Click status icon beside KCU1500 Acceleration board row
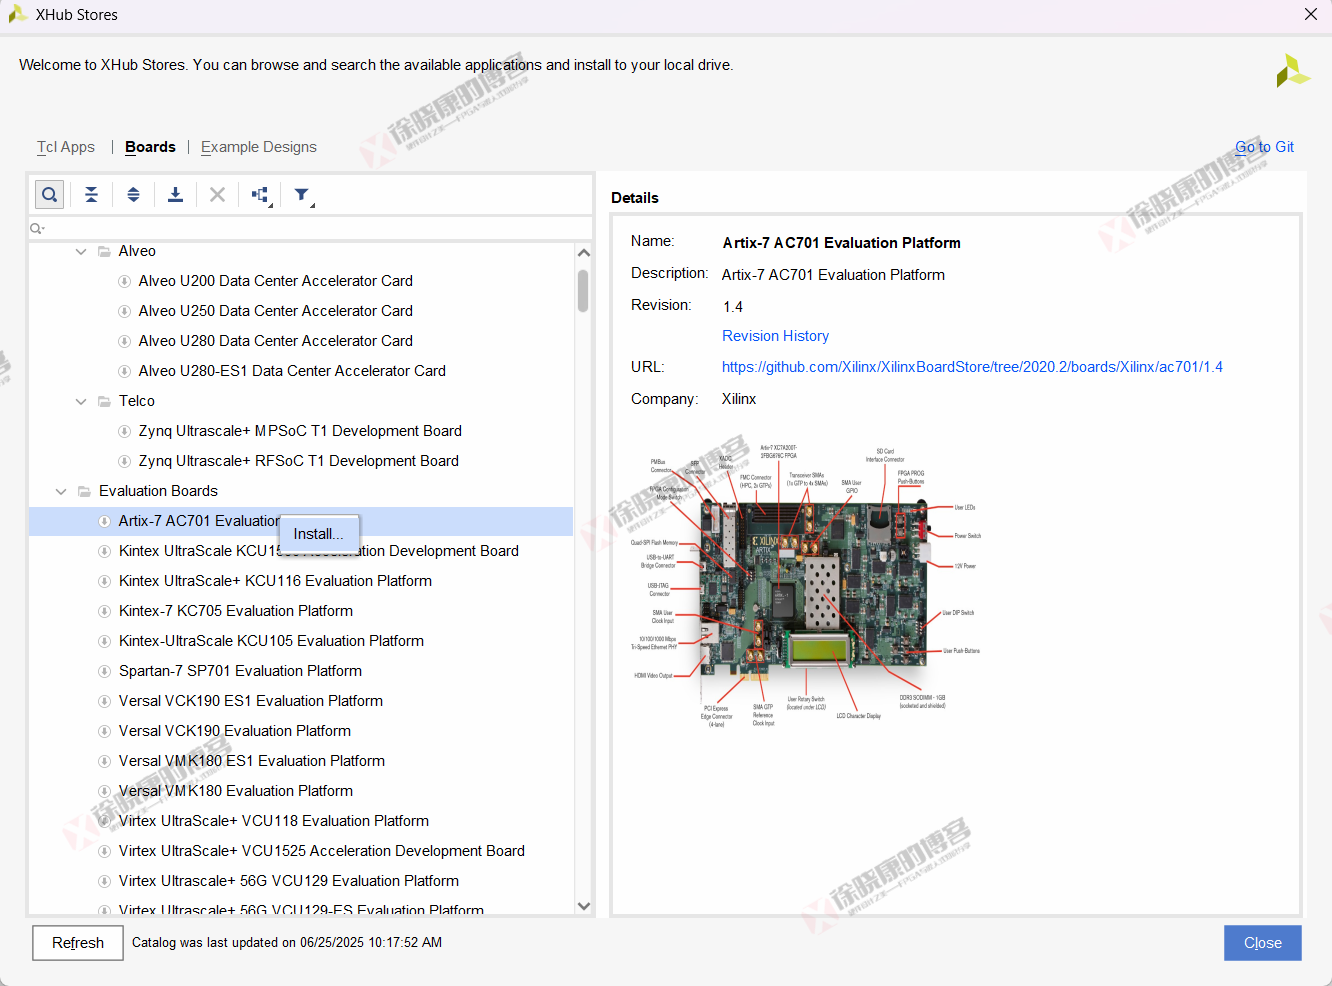The image size is (1332, 986). coord(105,551)
